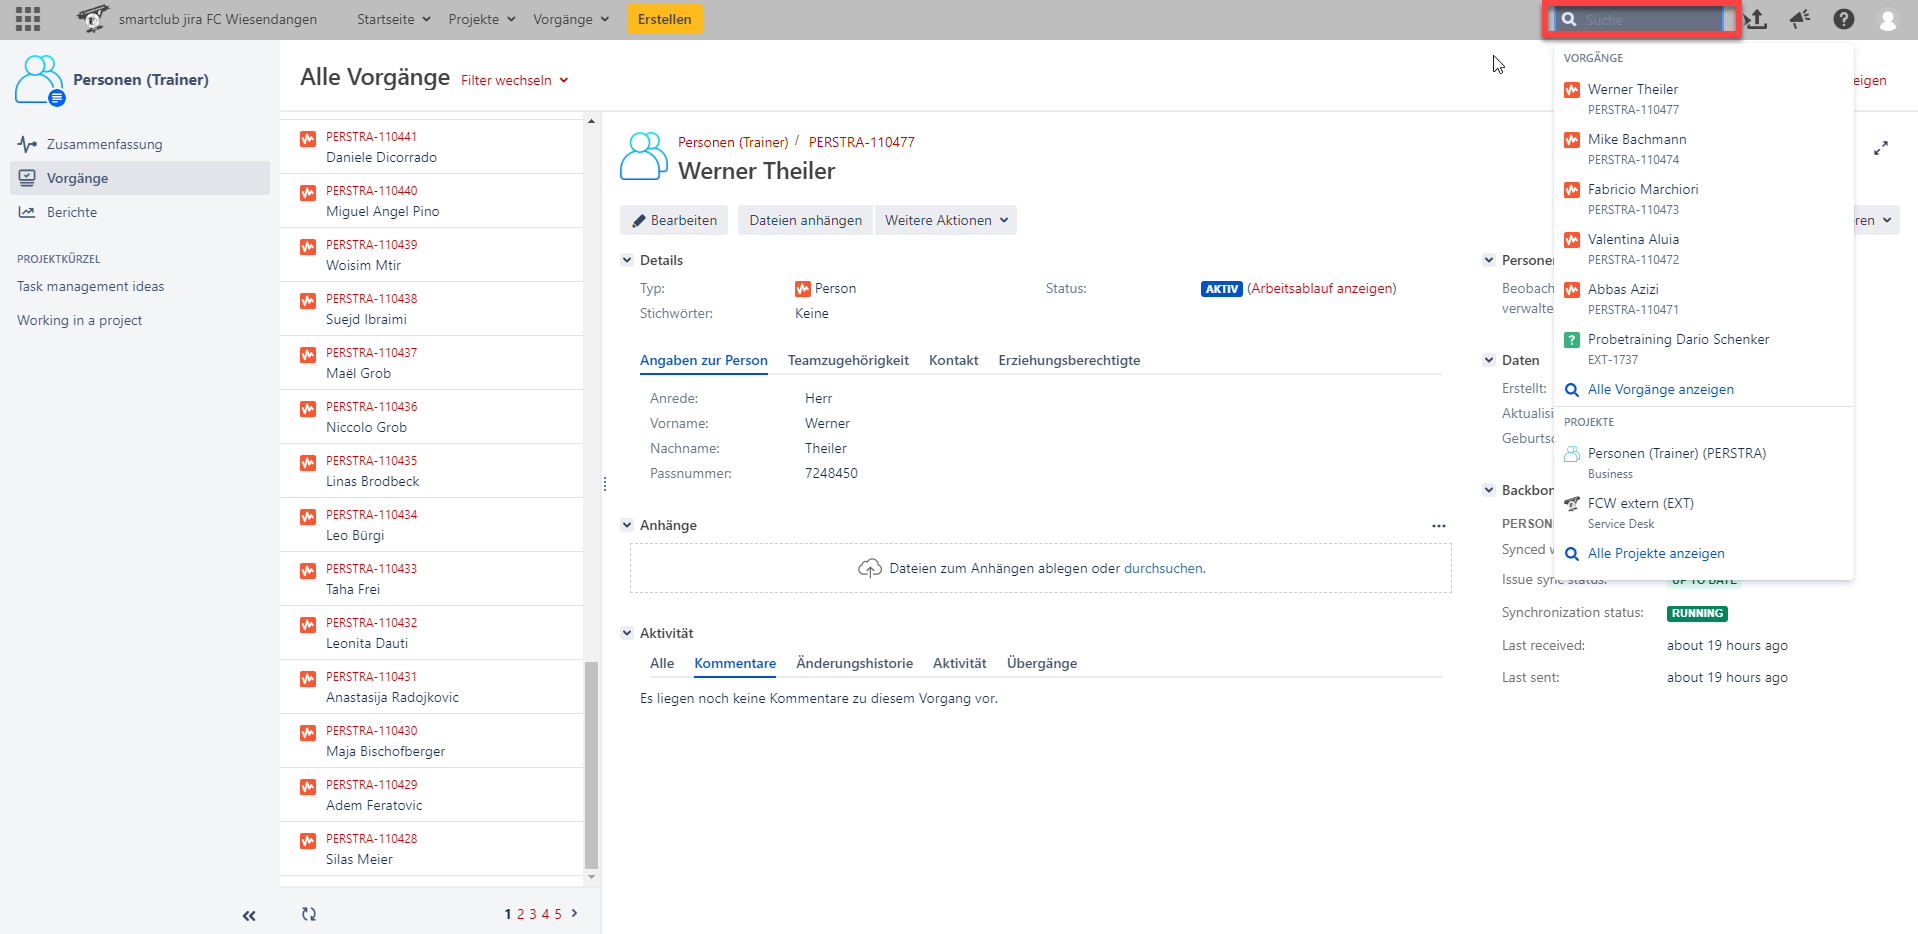Click the help question mark icon

pyautogui.click(x=1844, y=19)
